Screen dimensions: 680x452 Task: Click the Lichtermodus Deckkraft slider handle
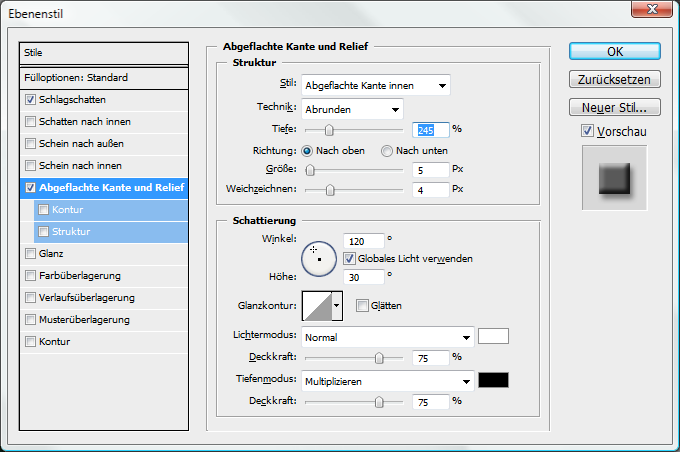[x=379, y=358]
